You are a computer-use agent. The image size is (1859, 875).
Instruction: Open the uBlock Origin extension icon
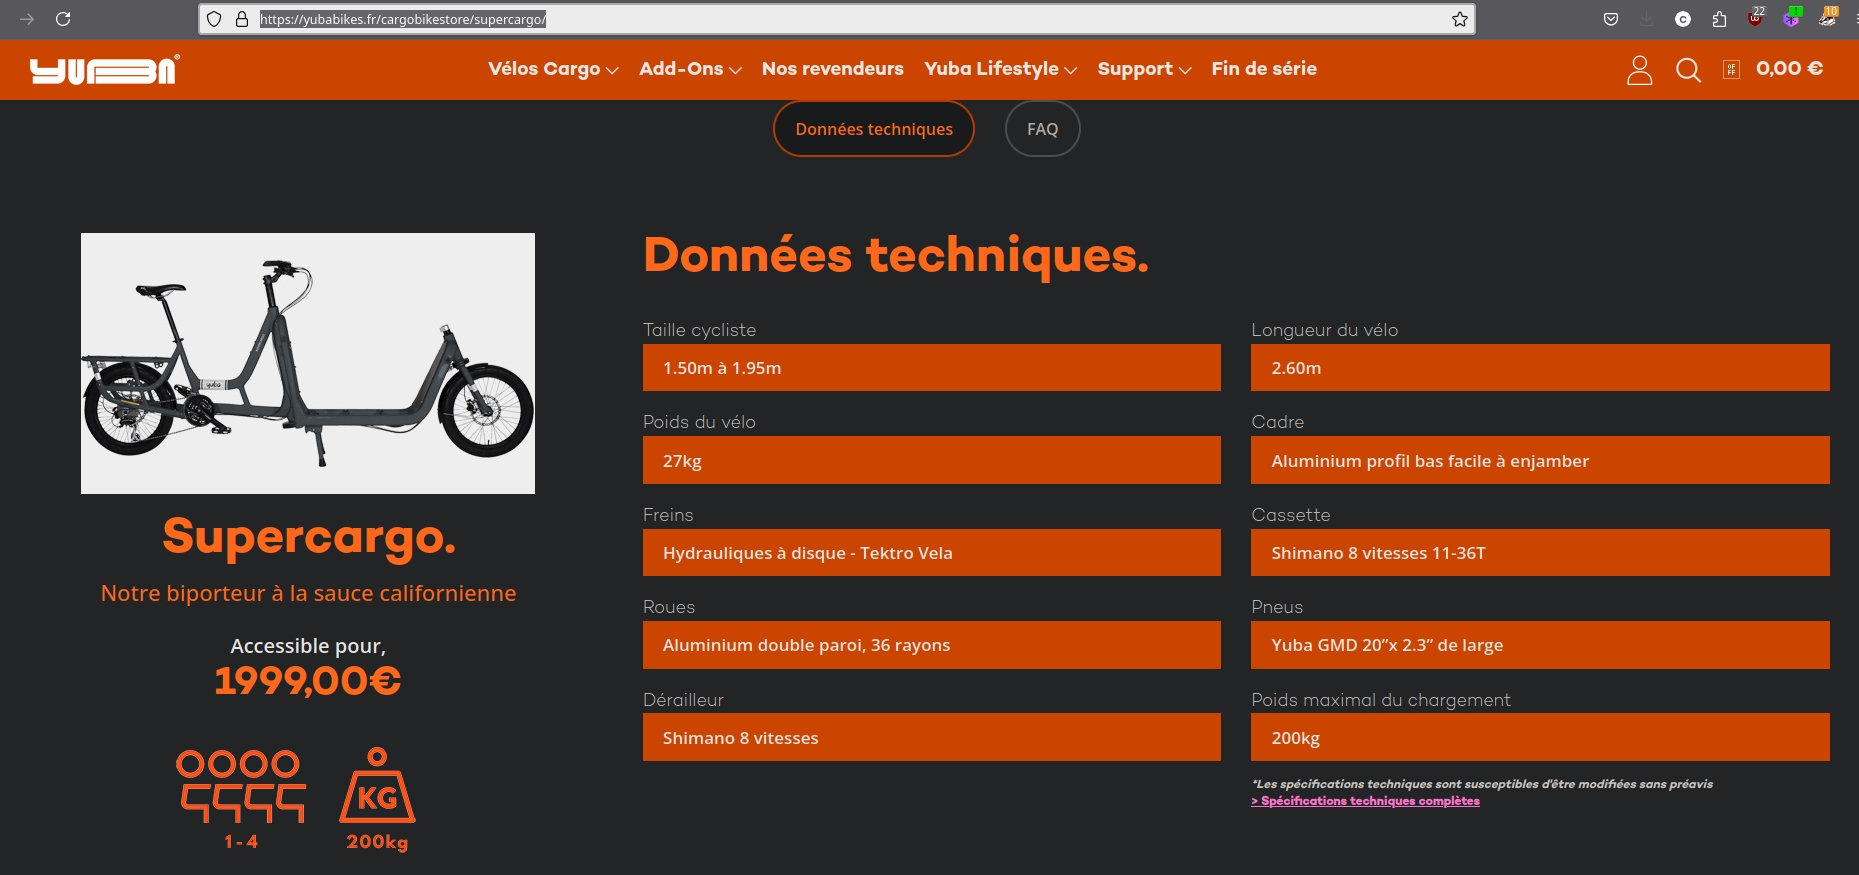pos(1755,18)
